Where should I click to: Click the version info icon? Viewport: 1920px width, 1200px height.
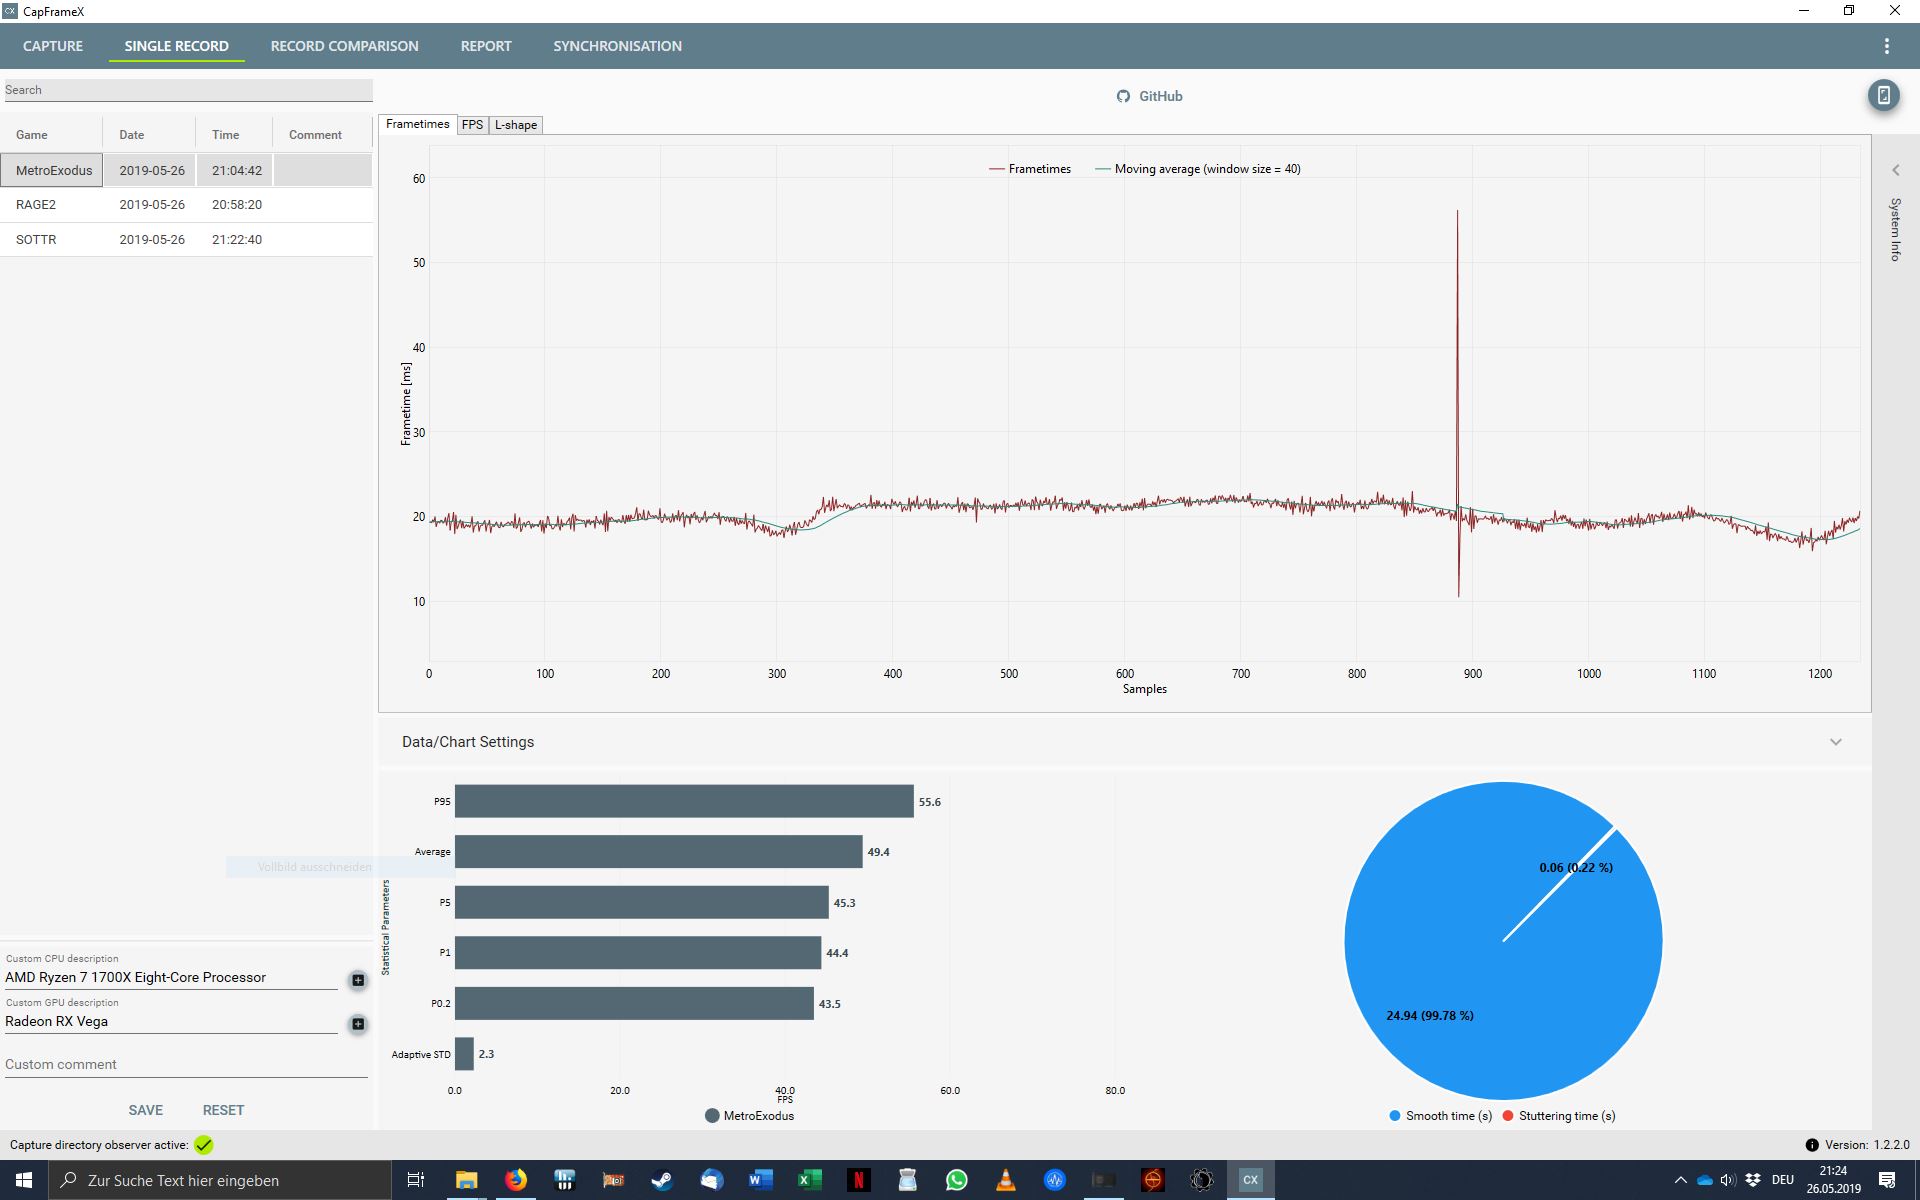point(1812,1145)
